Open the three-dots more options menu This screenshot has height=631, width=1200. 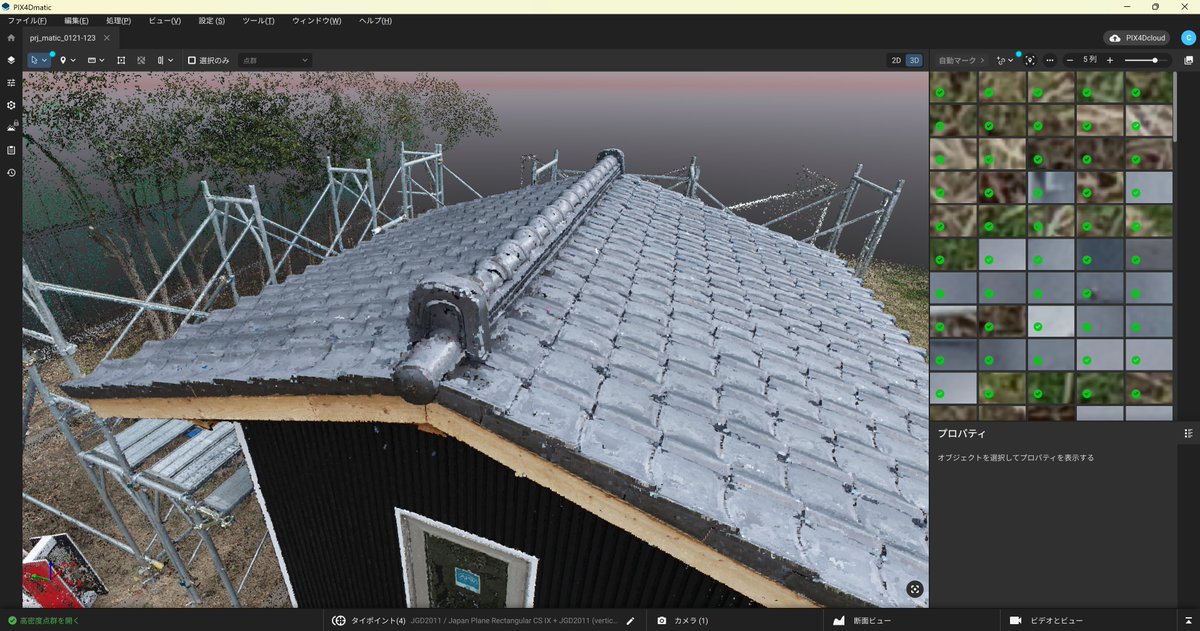click(x=1050, y=60)
